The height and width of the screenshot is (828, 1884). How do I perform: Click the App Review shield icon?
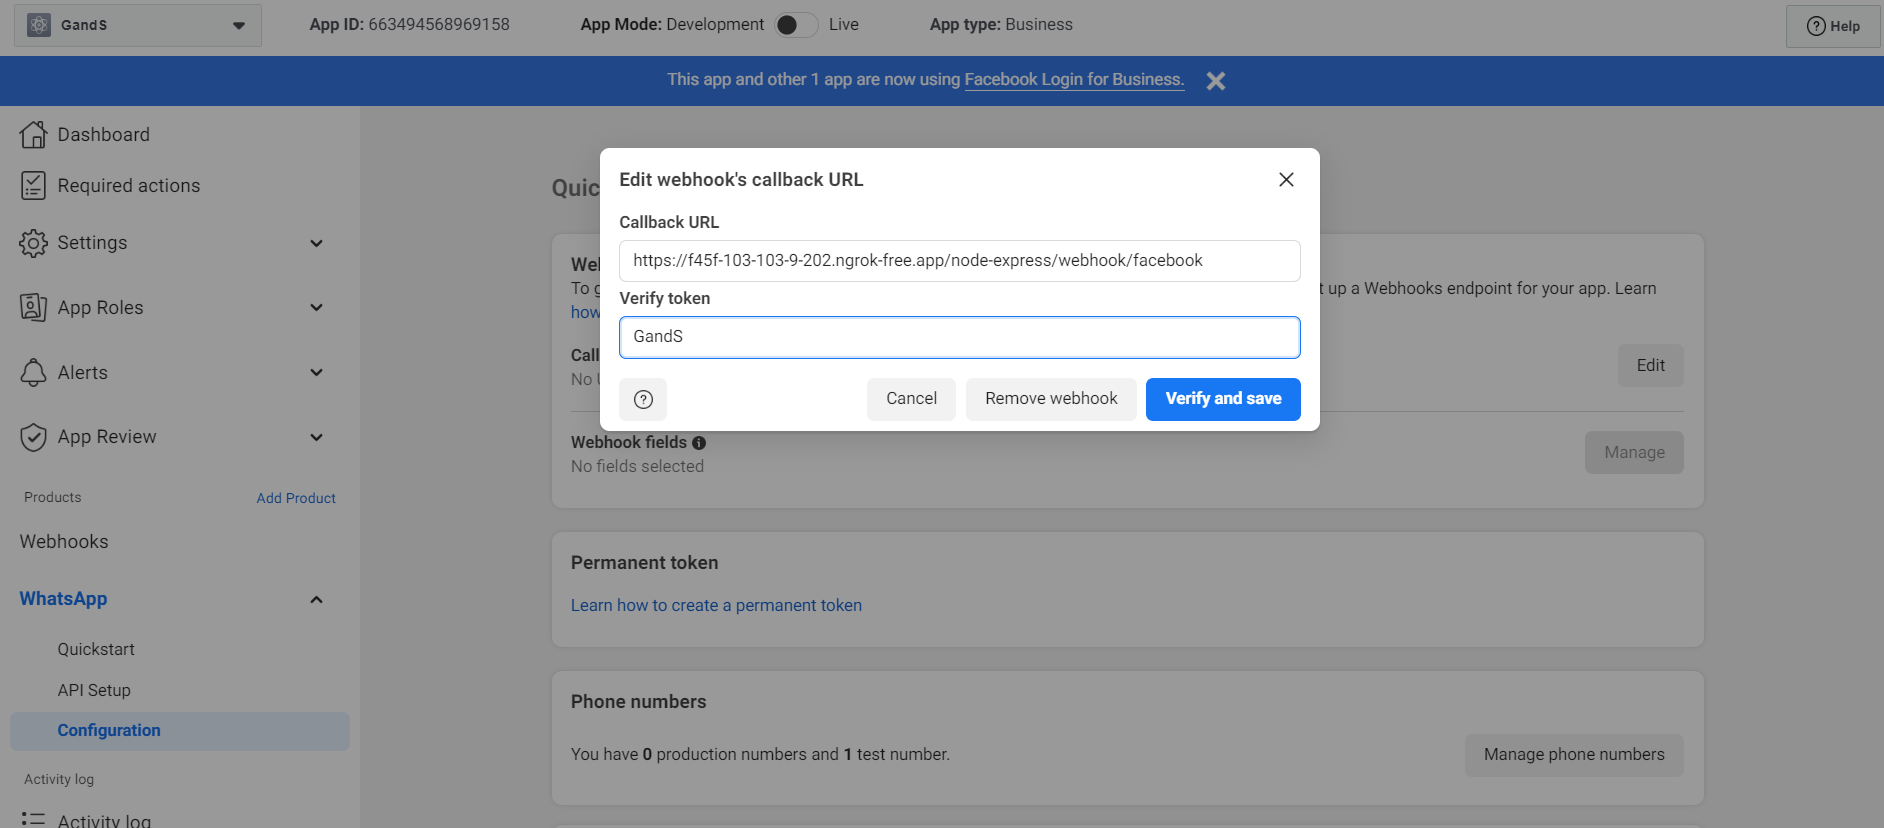(x=33, y=437)
